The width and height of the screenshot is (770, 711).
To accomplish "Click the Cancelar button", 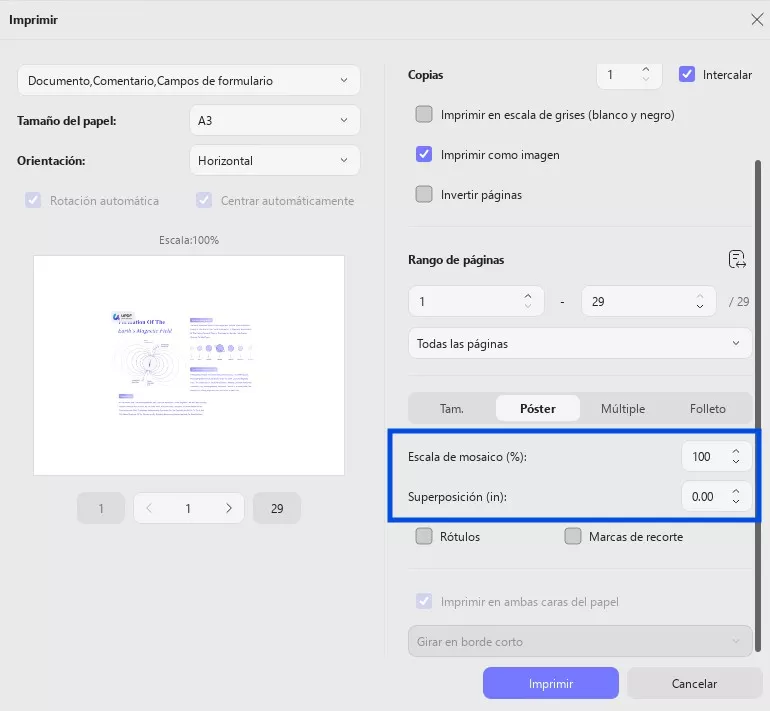I will pos(693,684).
